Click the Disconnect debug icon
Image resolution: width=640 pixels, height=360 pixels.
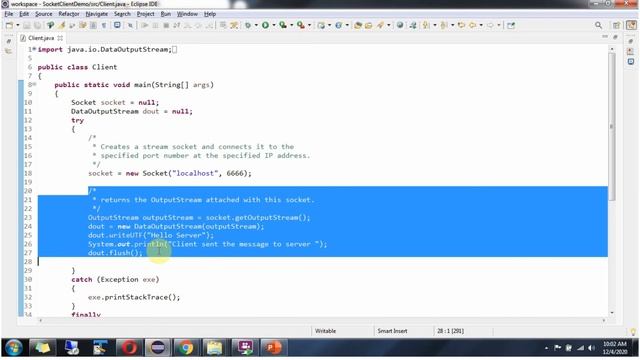click(x=177, y=25)
